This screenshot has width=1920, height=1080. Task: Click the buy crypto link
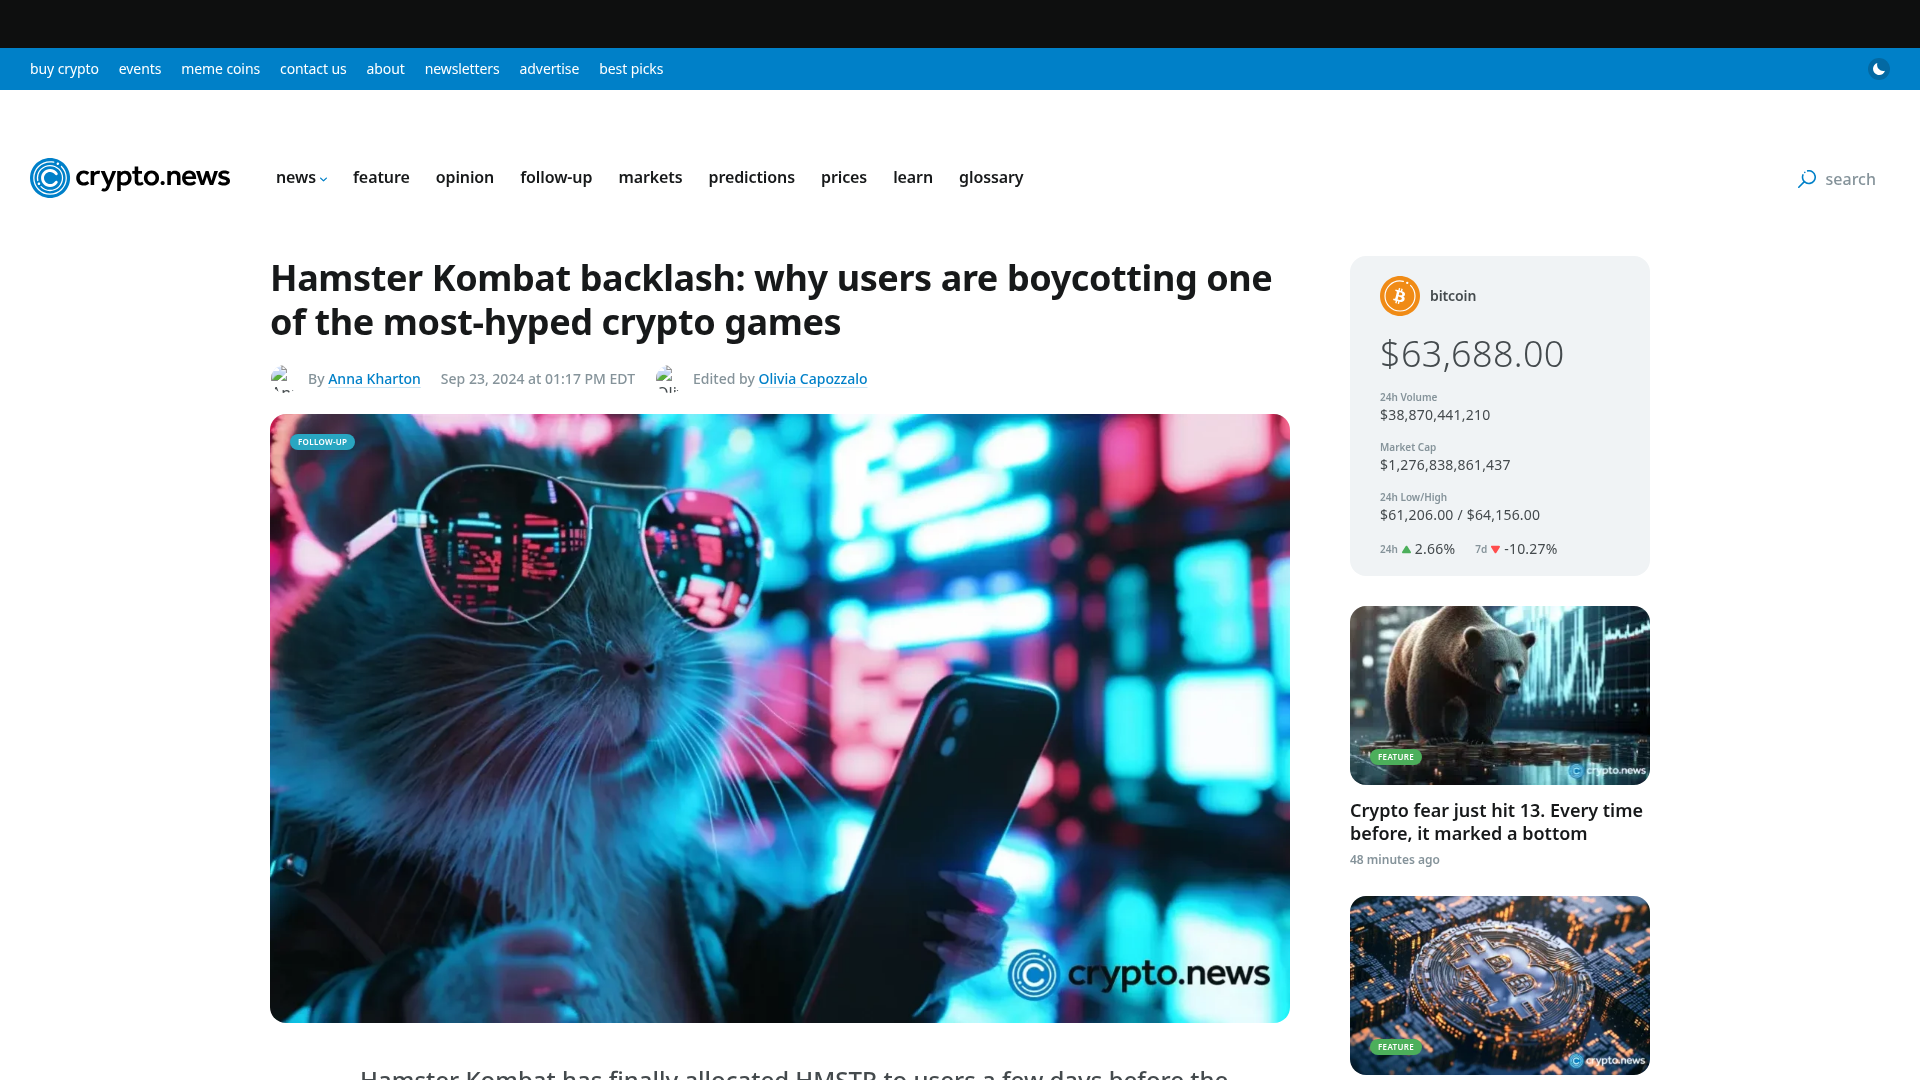[x=64, y=69]
